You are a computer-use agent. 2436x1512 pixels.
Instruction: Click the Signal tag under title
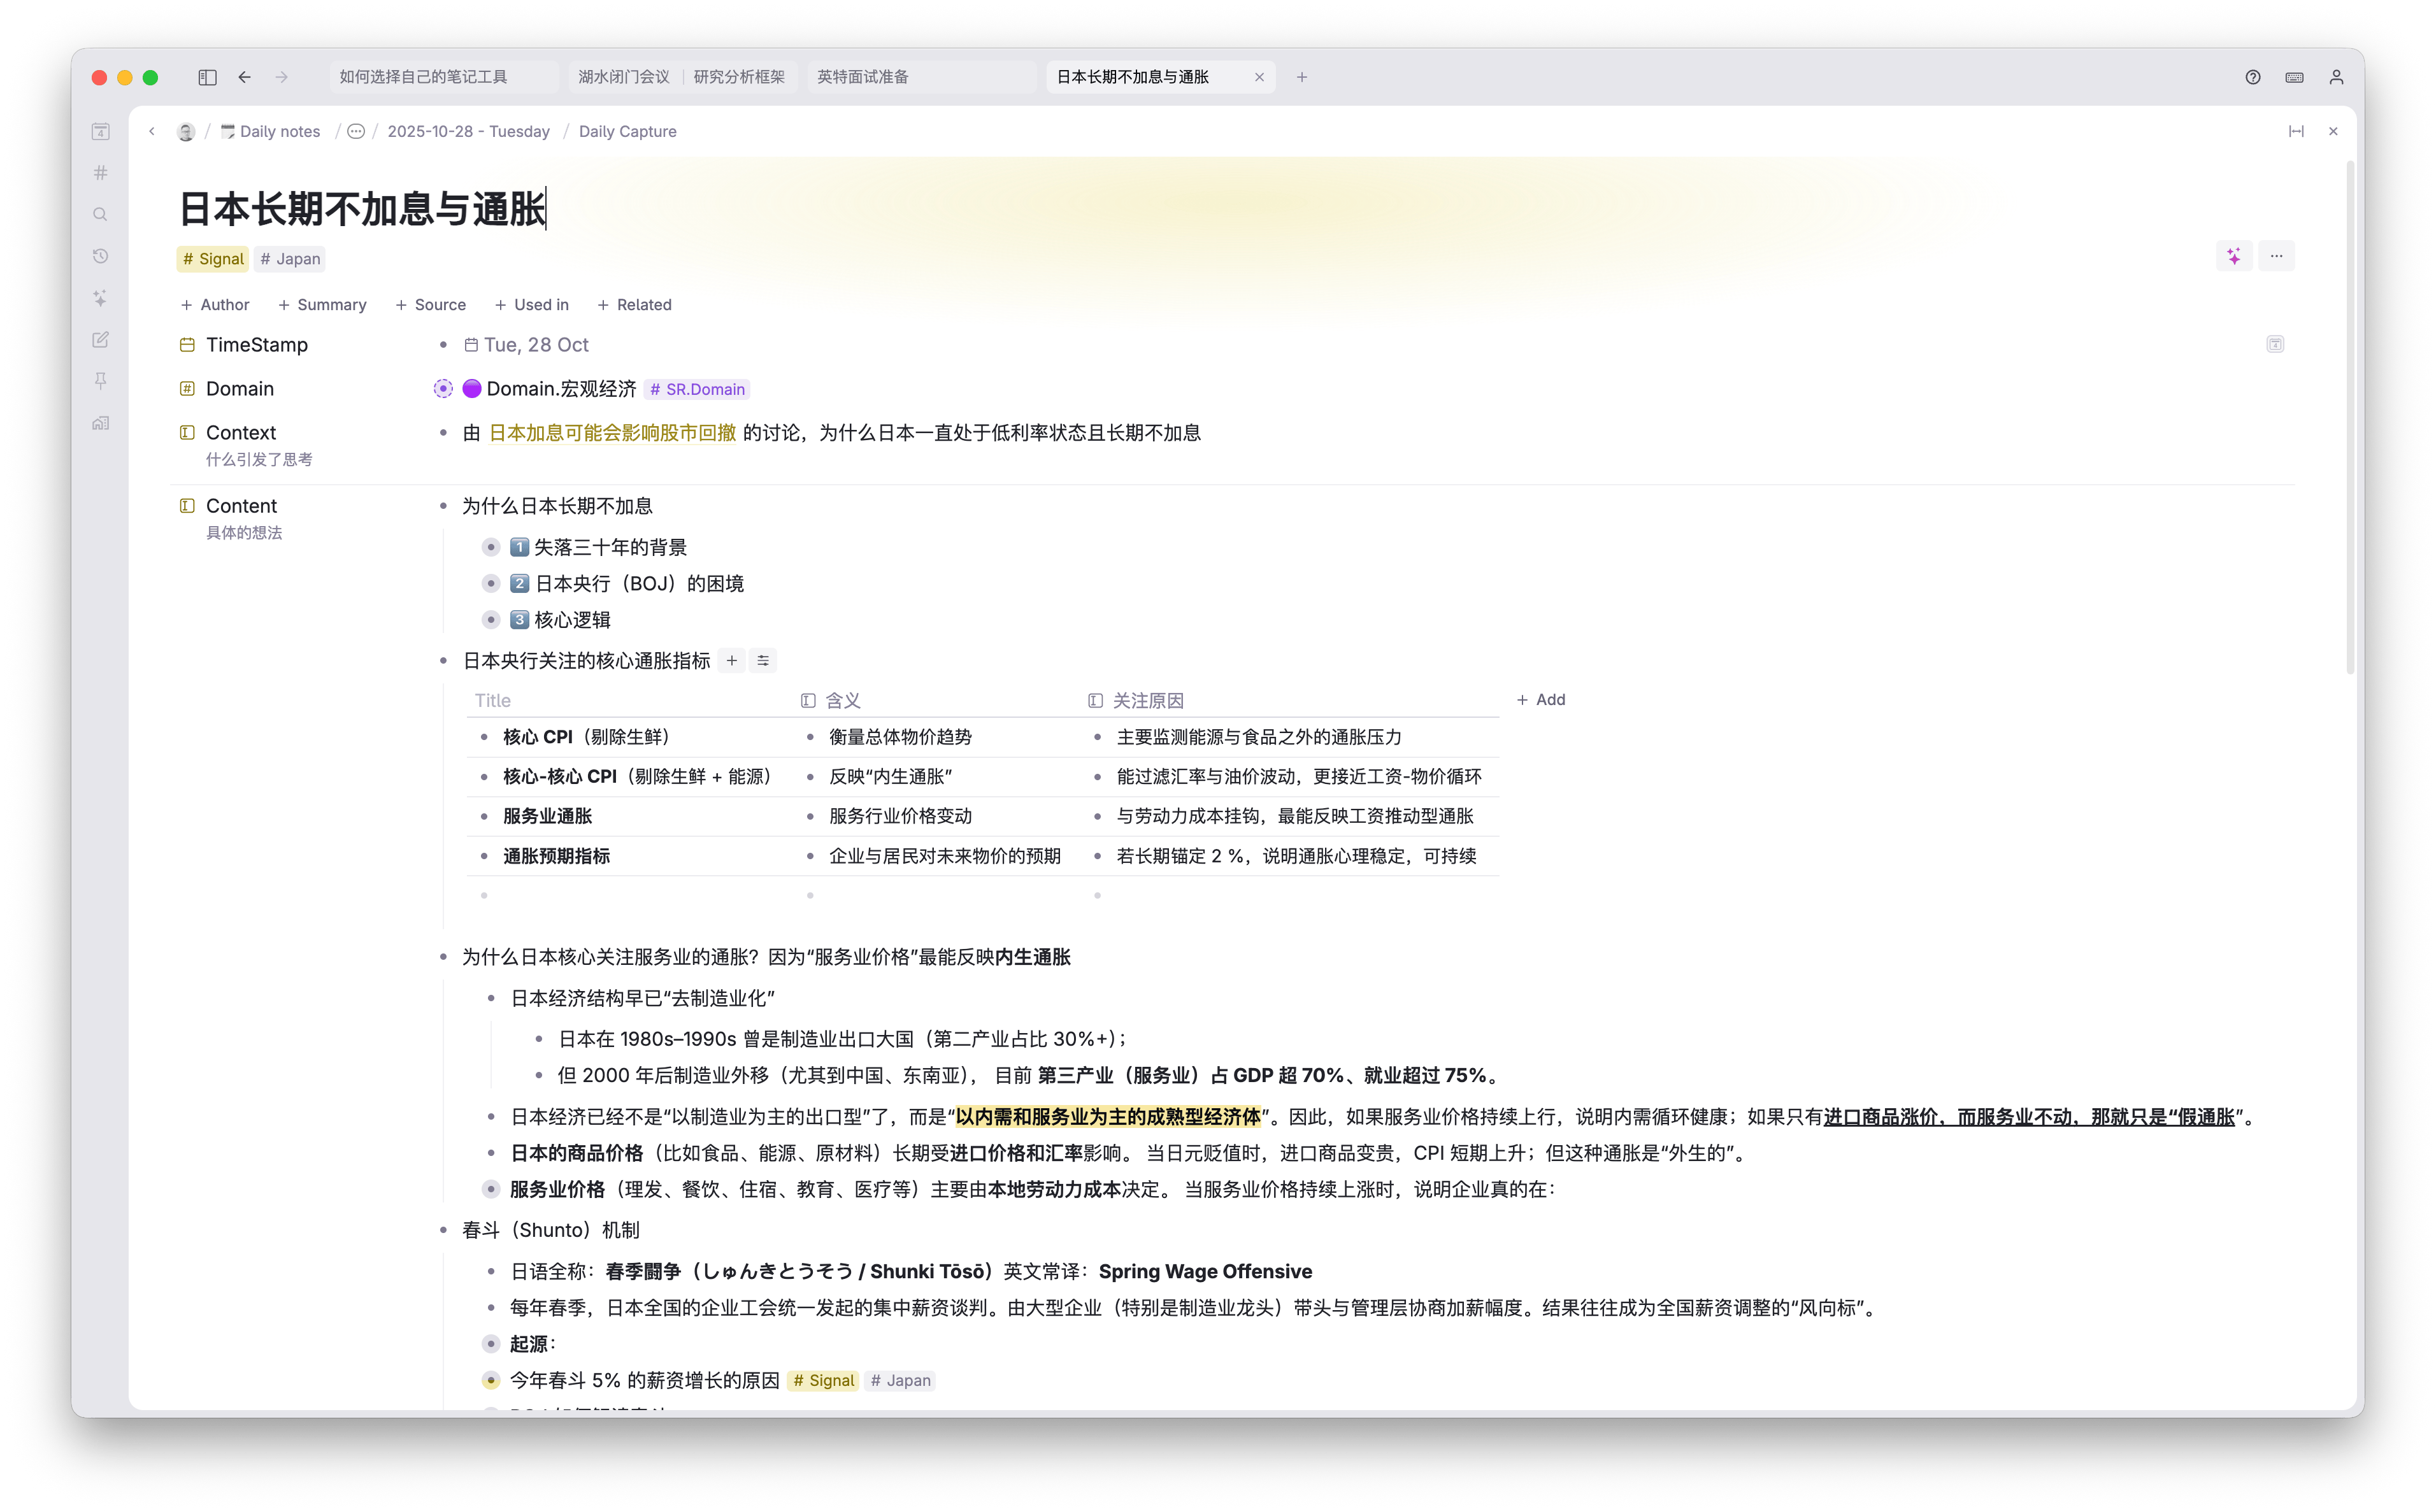[213, 259]
